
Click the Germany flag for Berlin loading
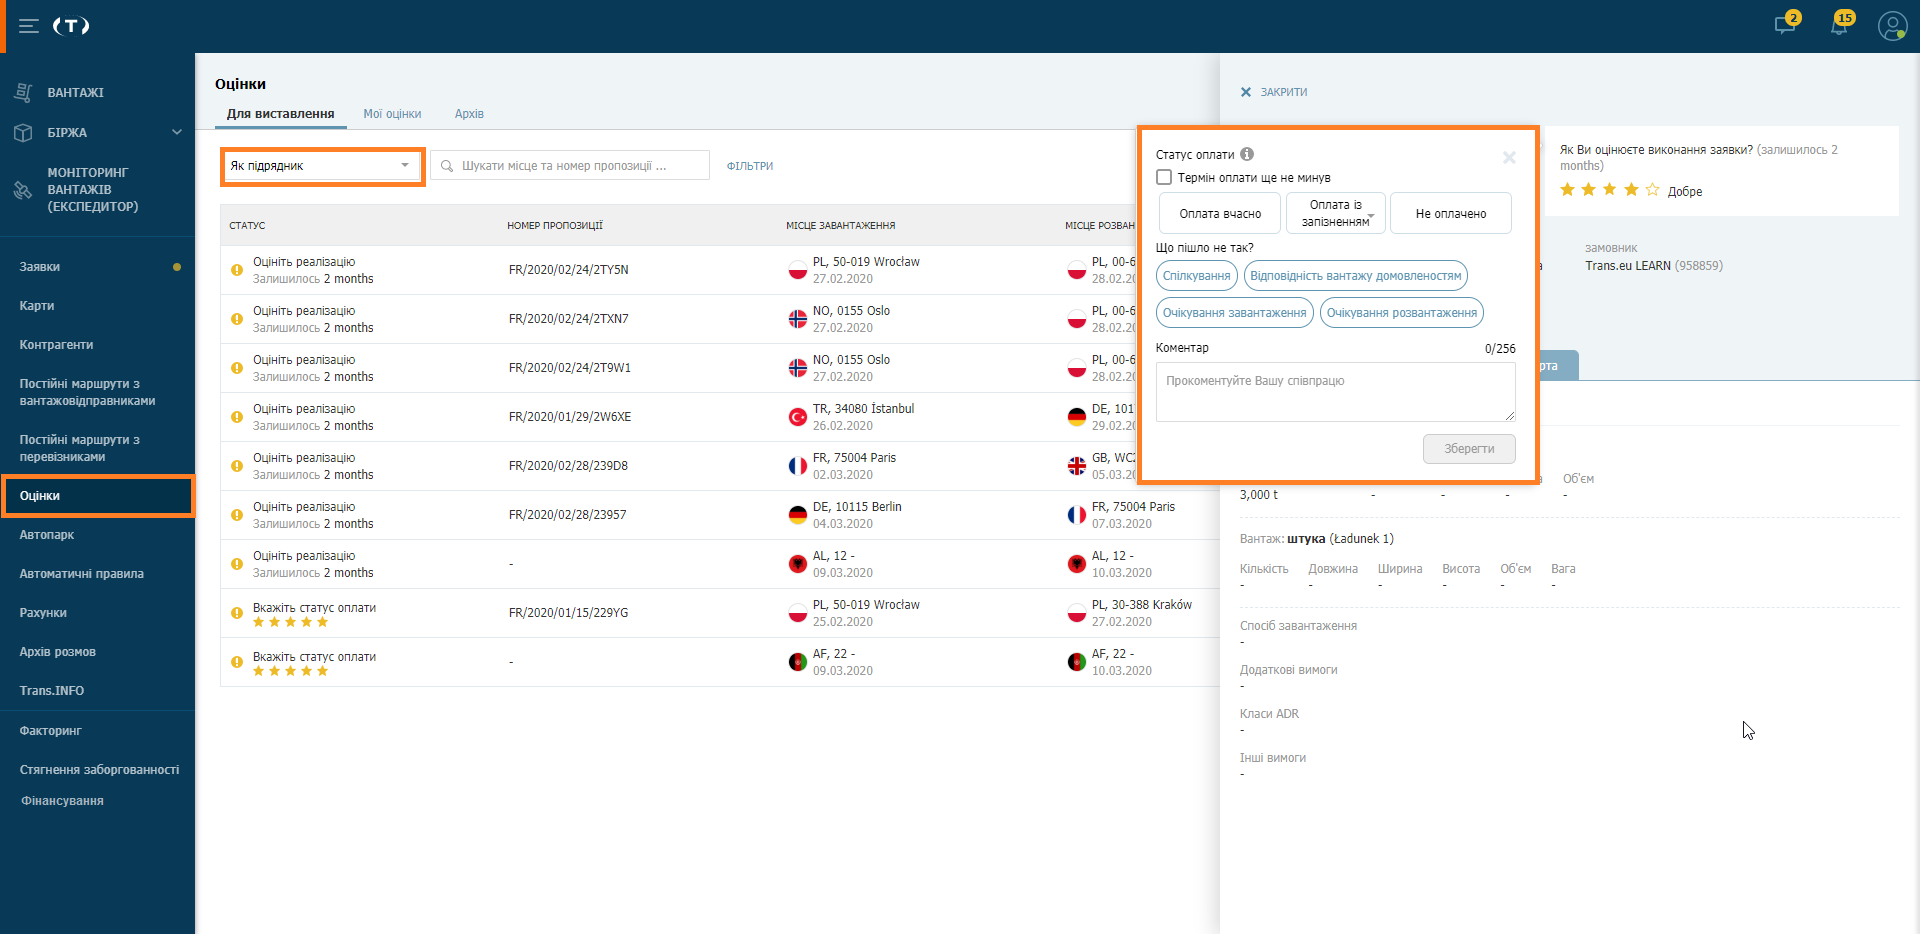pos(797,515)
